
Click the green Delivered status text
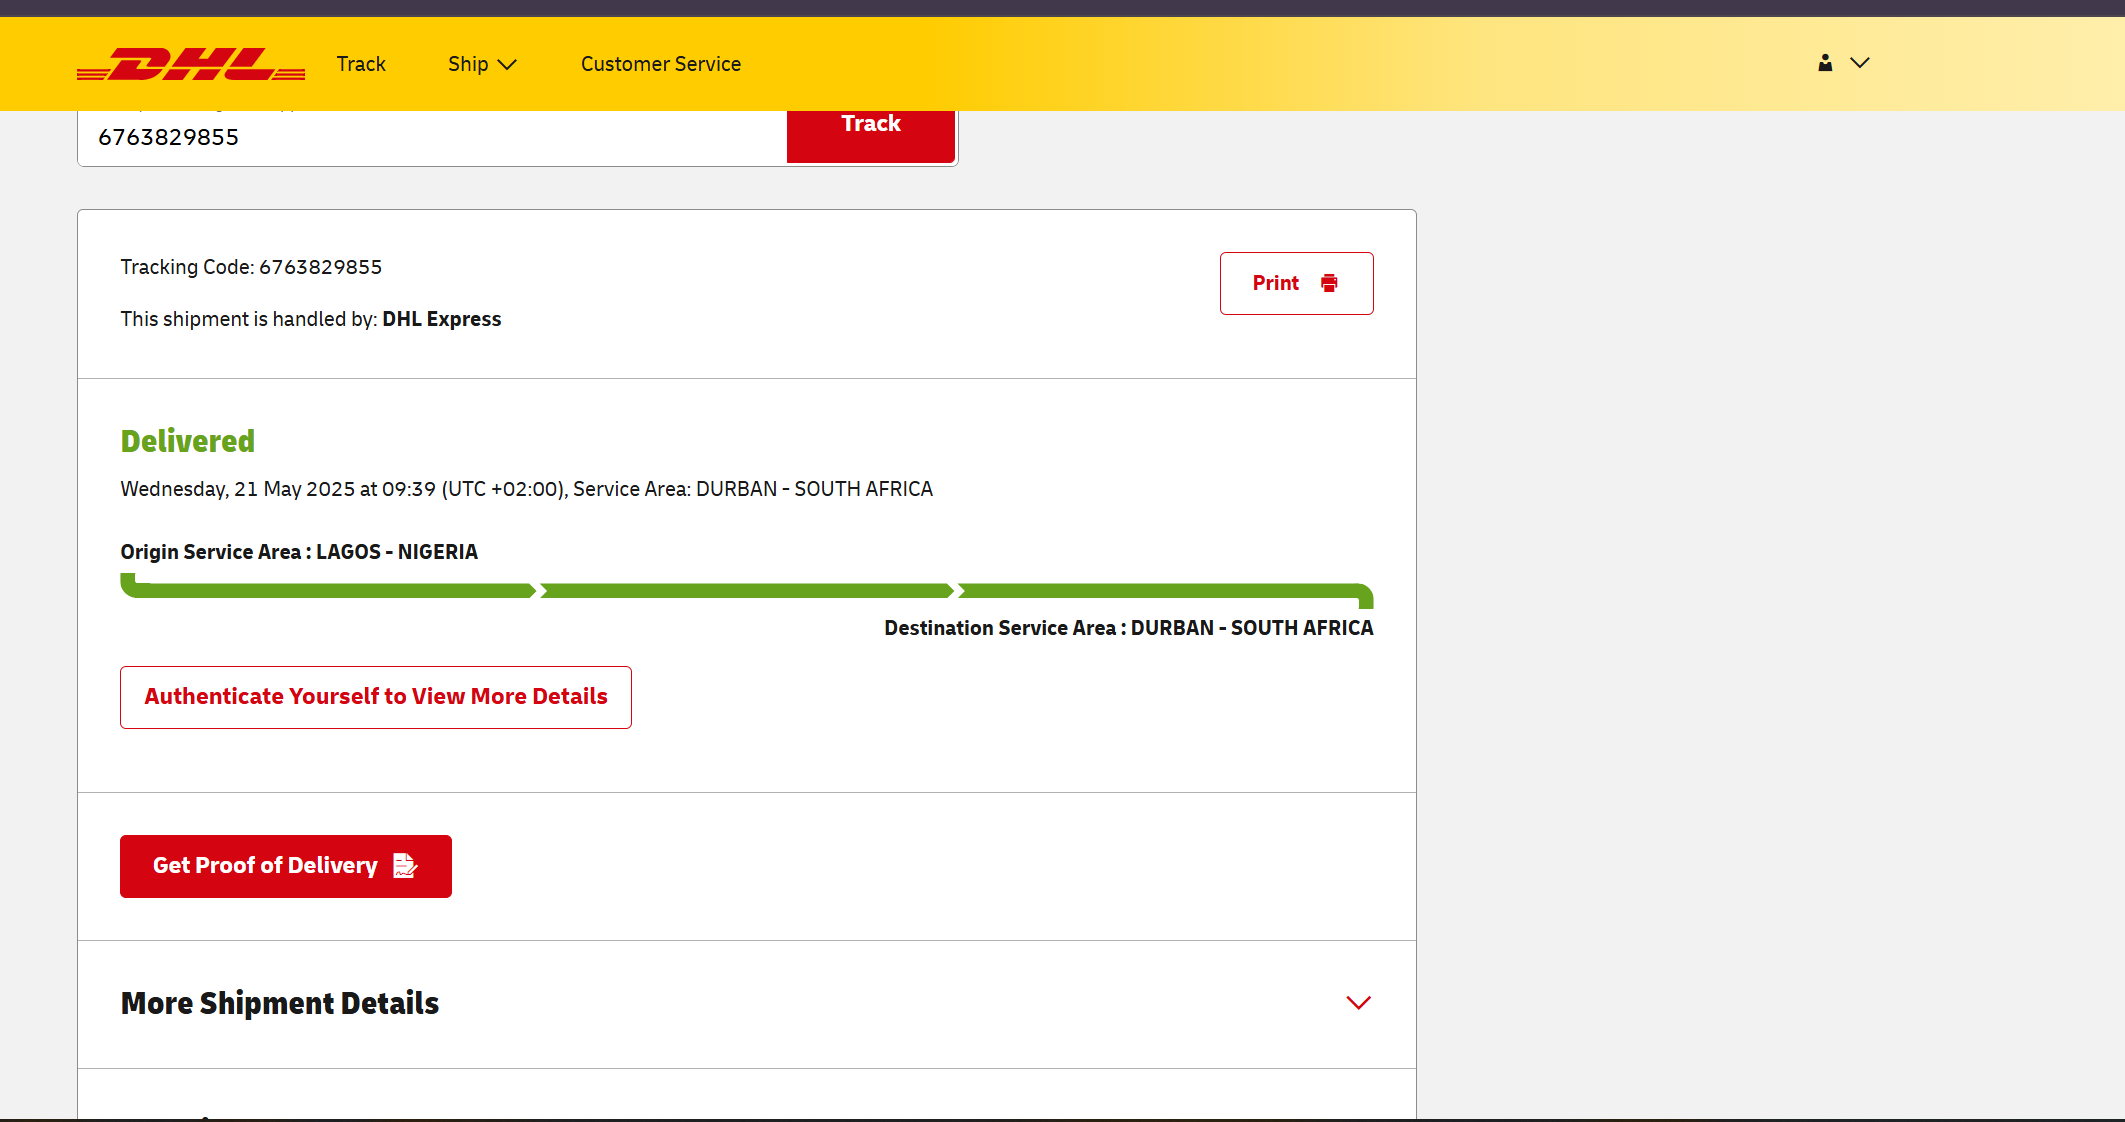tap(188, 441)
